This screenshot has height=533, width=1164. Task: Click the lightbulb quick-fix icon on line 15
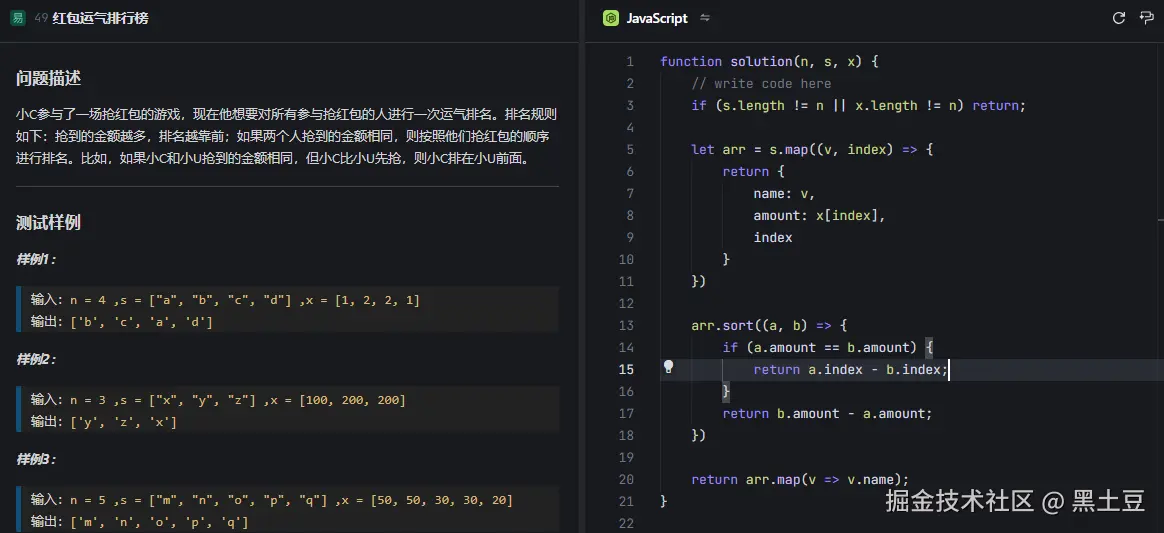(669, 367)
